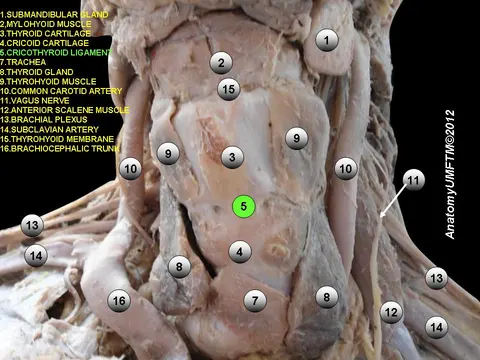Select legend entry '10.COMMON CAROTID ARTERY'
The image size is (480, 360).
61,91
